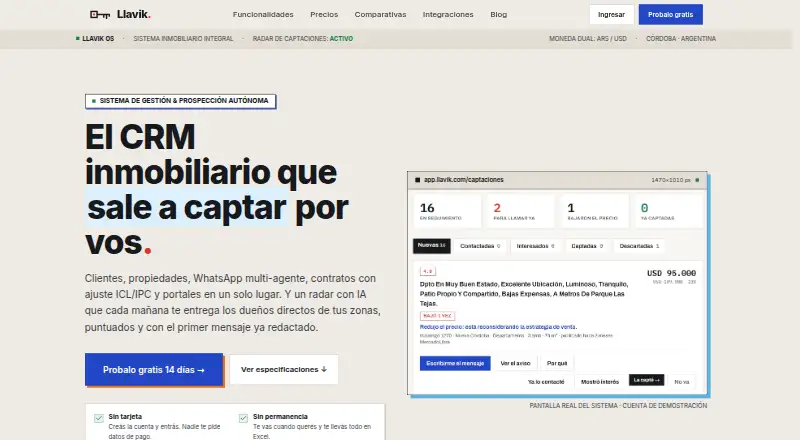Click LLAVIK OS in the status strip
This screenshot has height=440, width=800.
[x=98, y=39]
